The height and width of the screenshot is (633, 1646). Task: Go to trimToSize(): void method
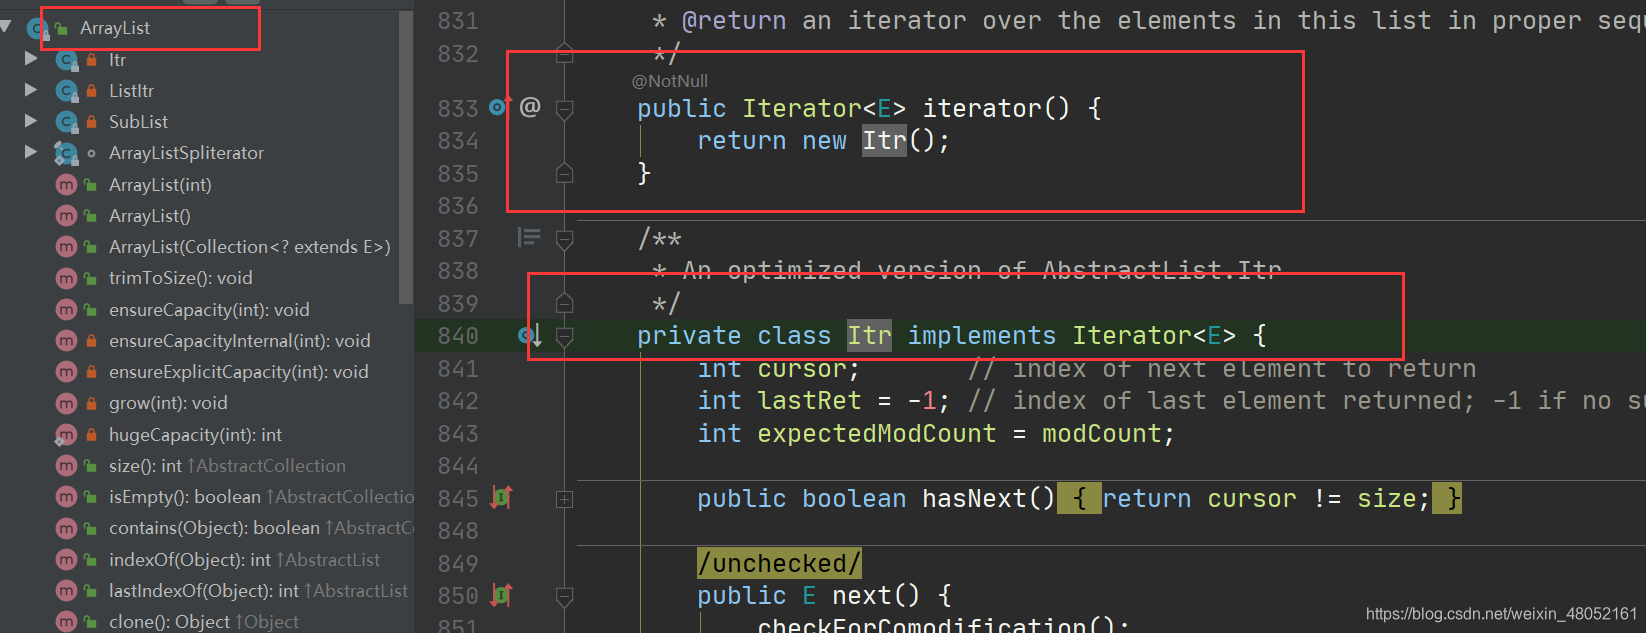click(180, 278)
